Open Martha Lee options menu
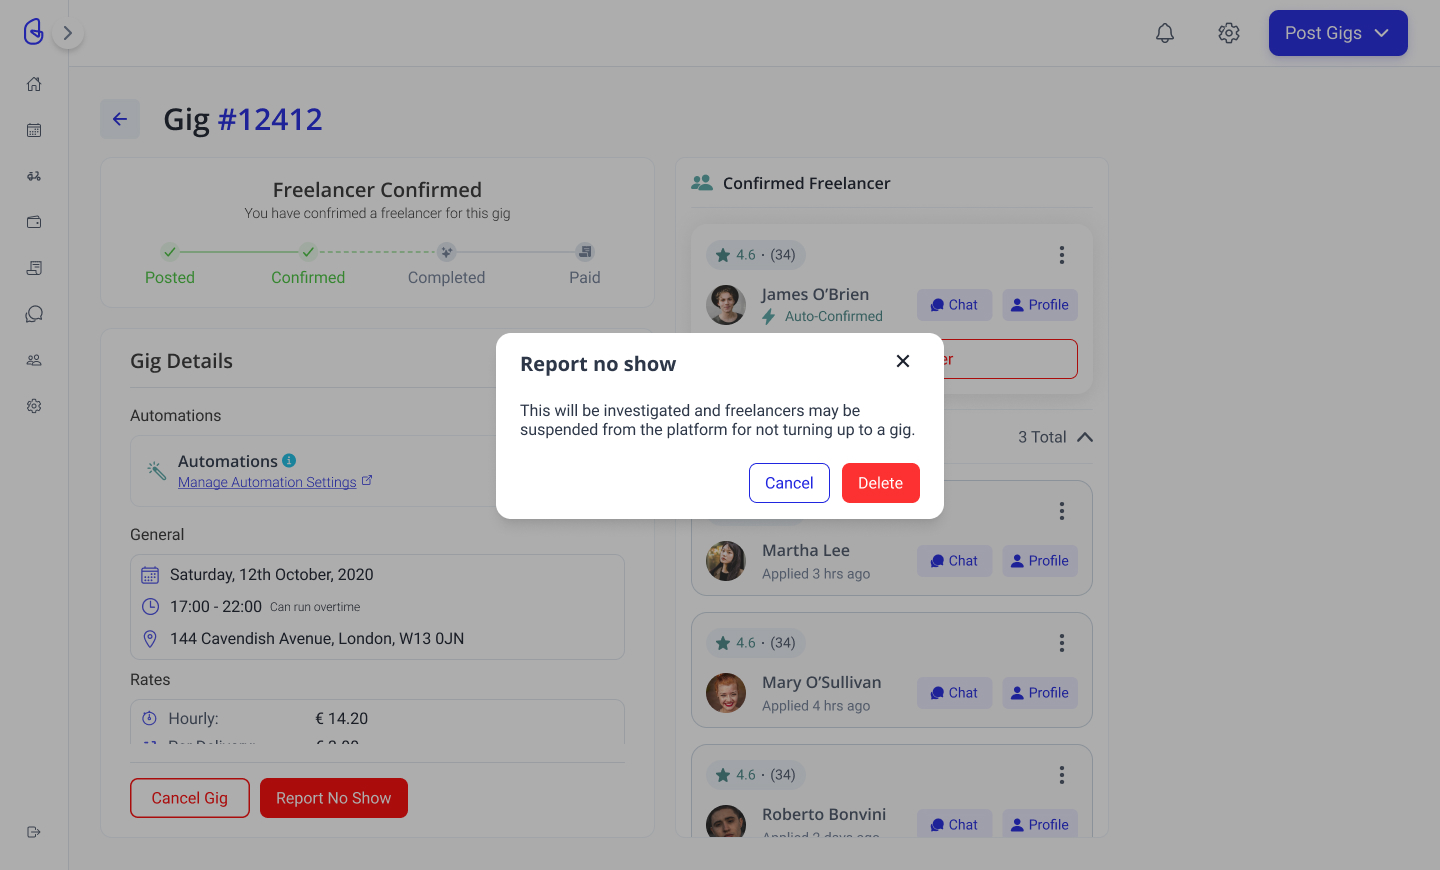1440x870 pixels. pyautogui.click(x=1062, y=511)
